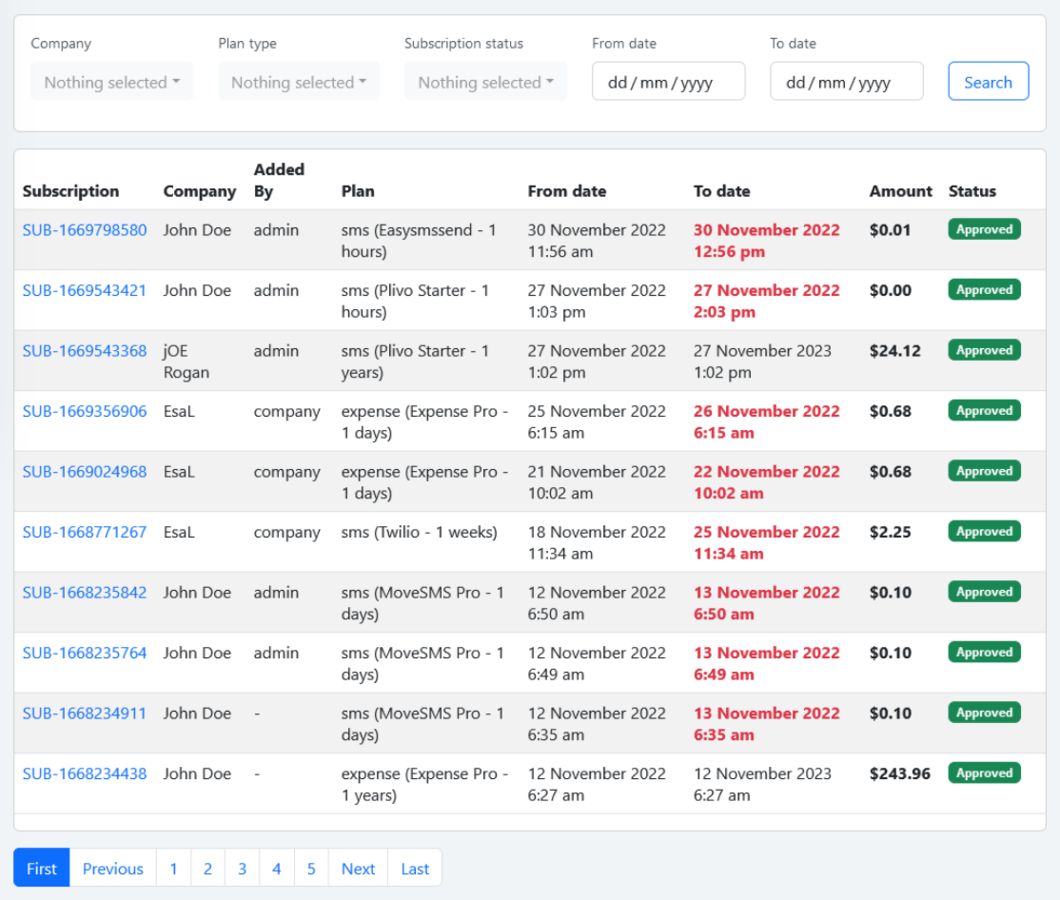This screenshot has height=900, width=1060.
Task: Open subscription SUB-1669543421
Action: click(x=85, y=290)
